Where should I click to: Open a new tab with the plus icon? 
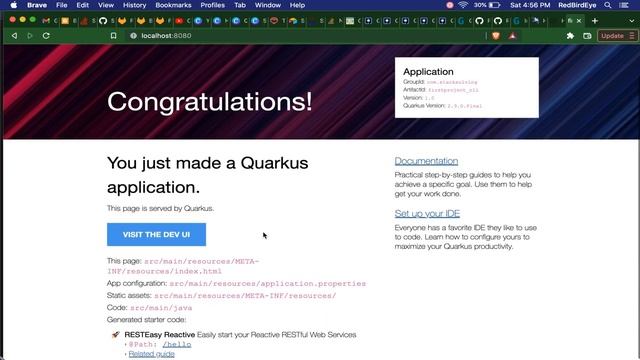(x=595, y=21)
